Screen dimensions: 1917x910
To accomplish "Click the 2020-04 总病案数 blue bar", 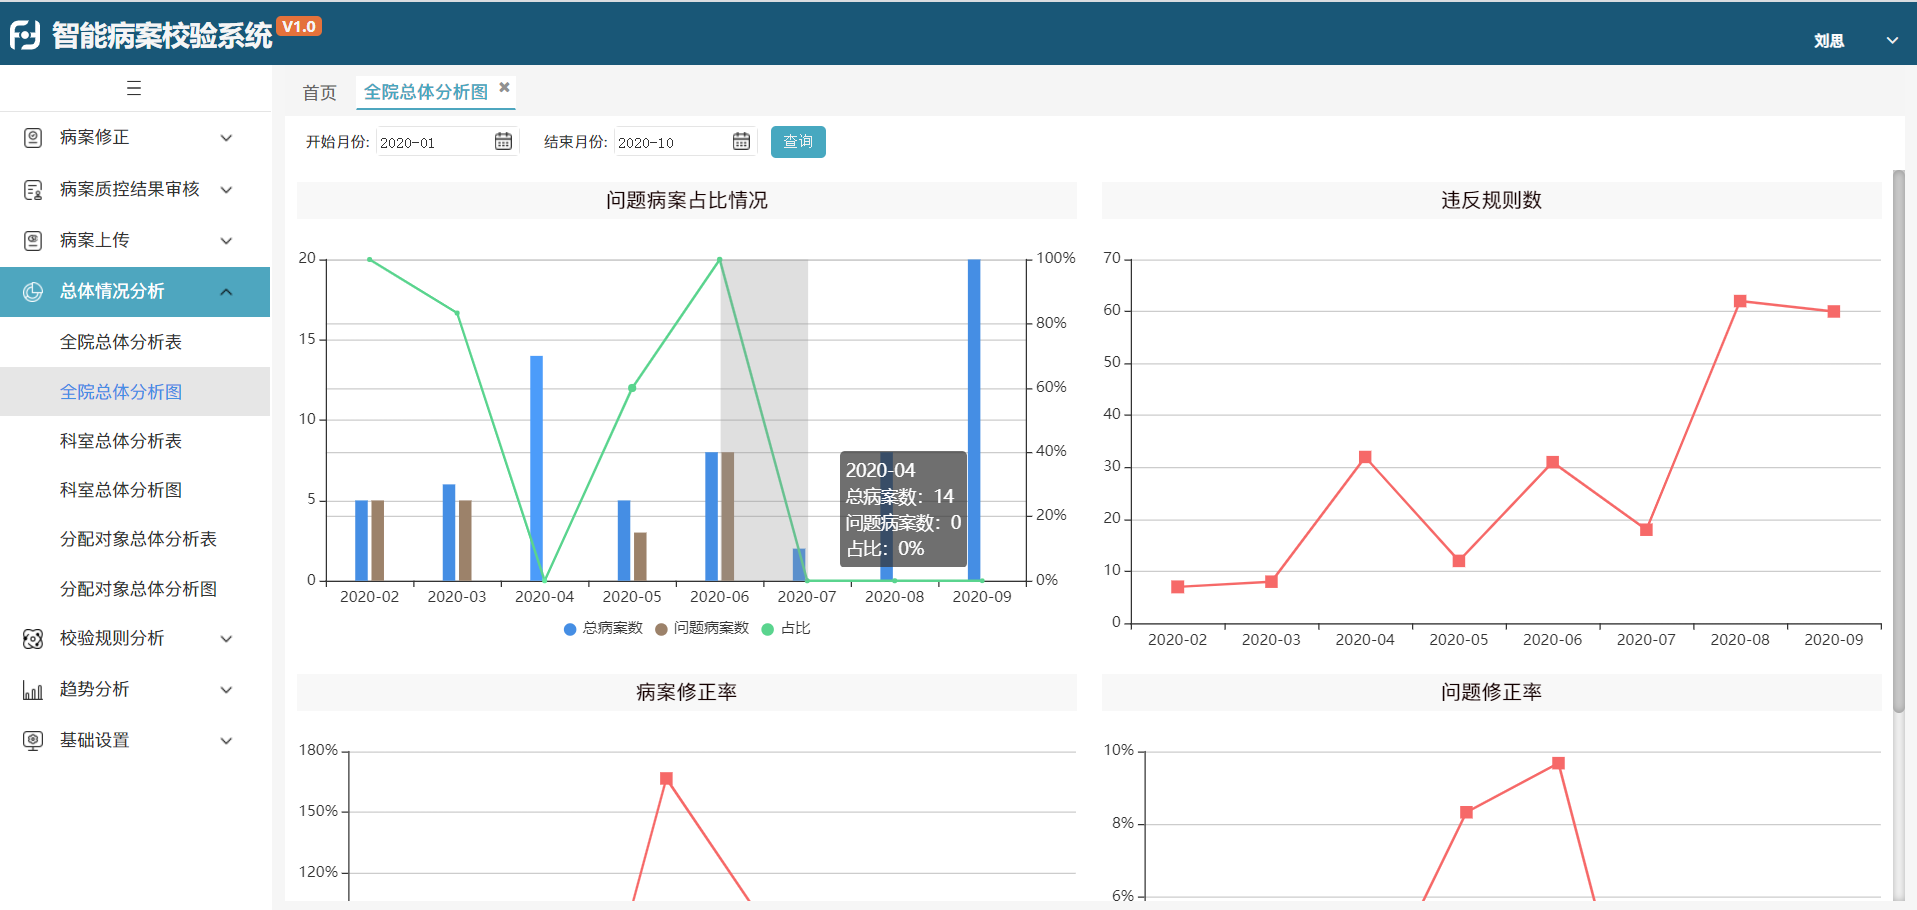I will pyautogui.click(x=537, y=468).
